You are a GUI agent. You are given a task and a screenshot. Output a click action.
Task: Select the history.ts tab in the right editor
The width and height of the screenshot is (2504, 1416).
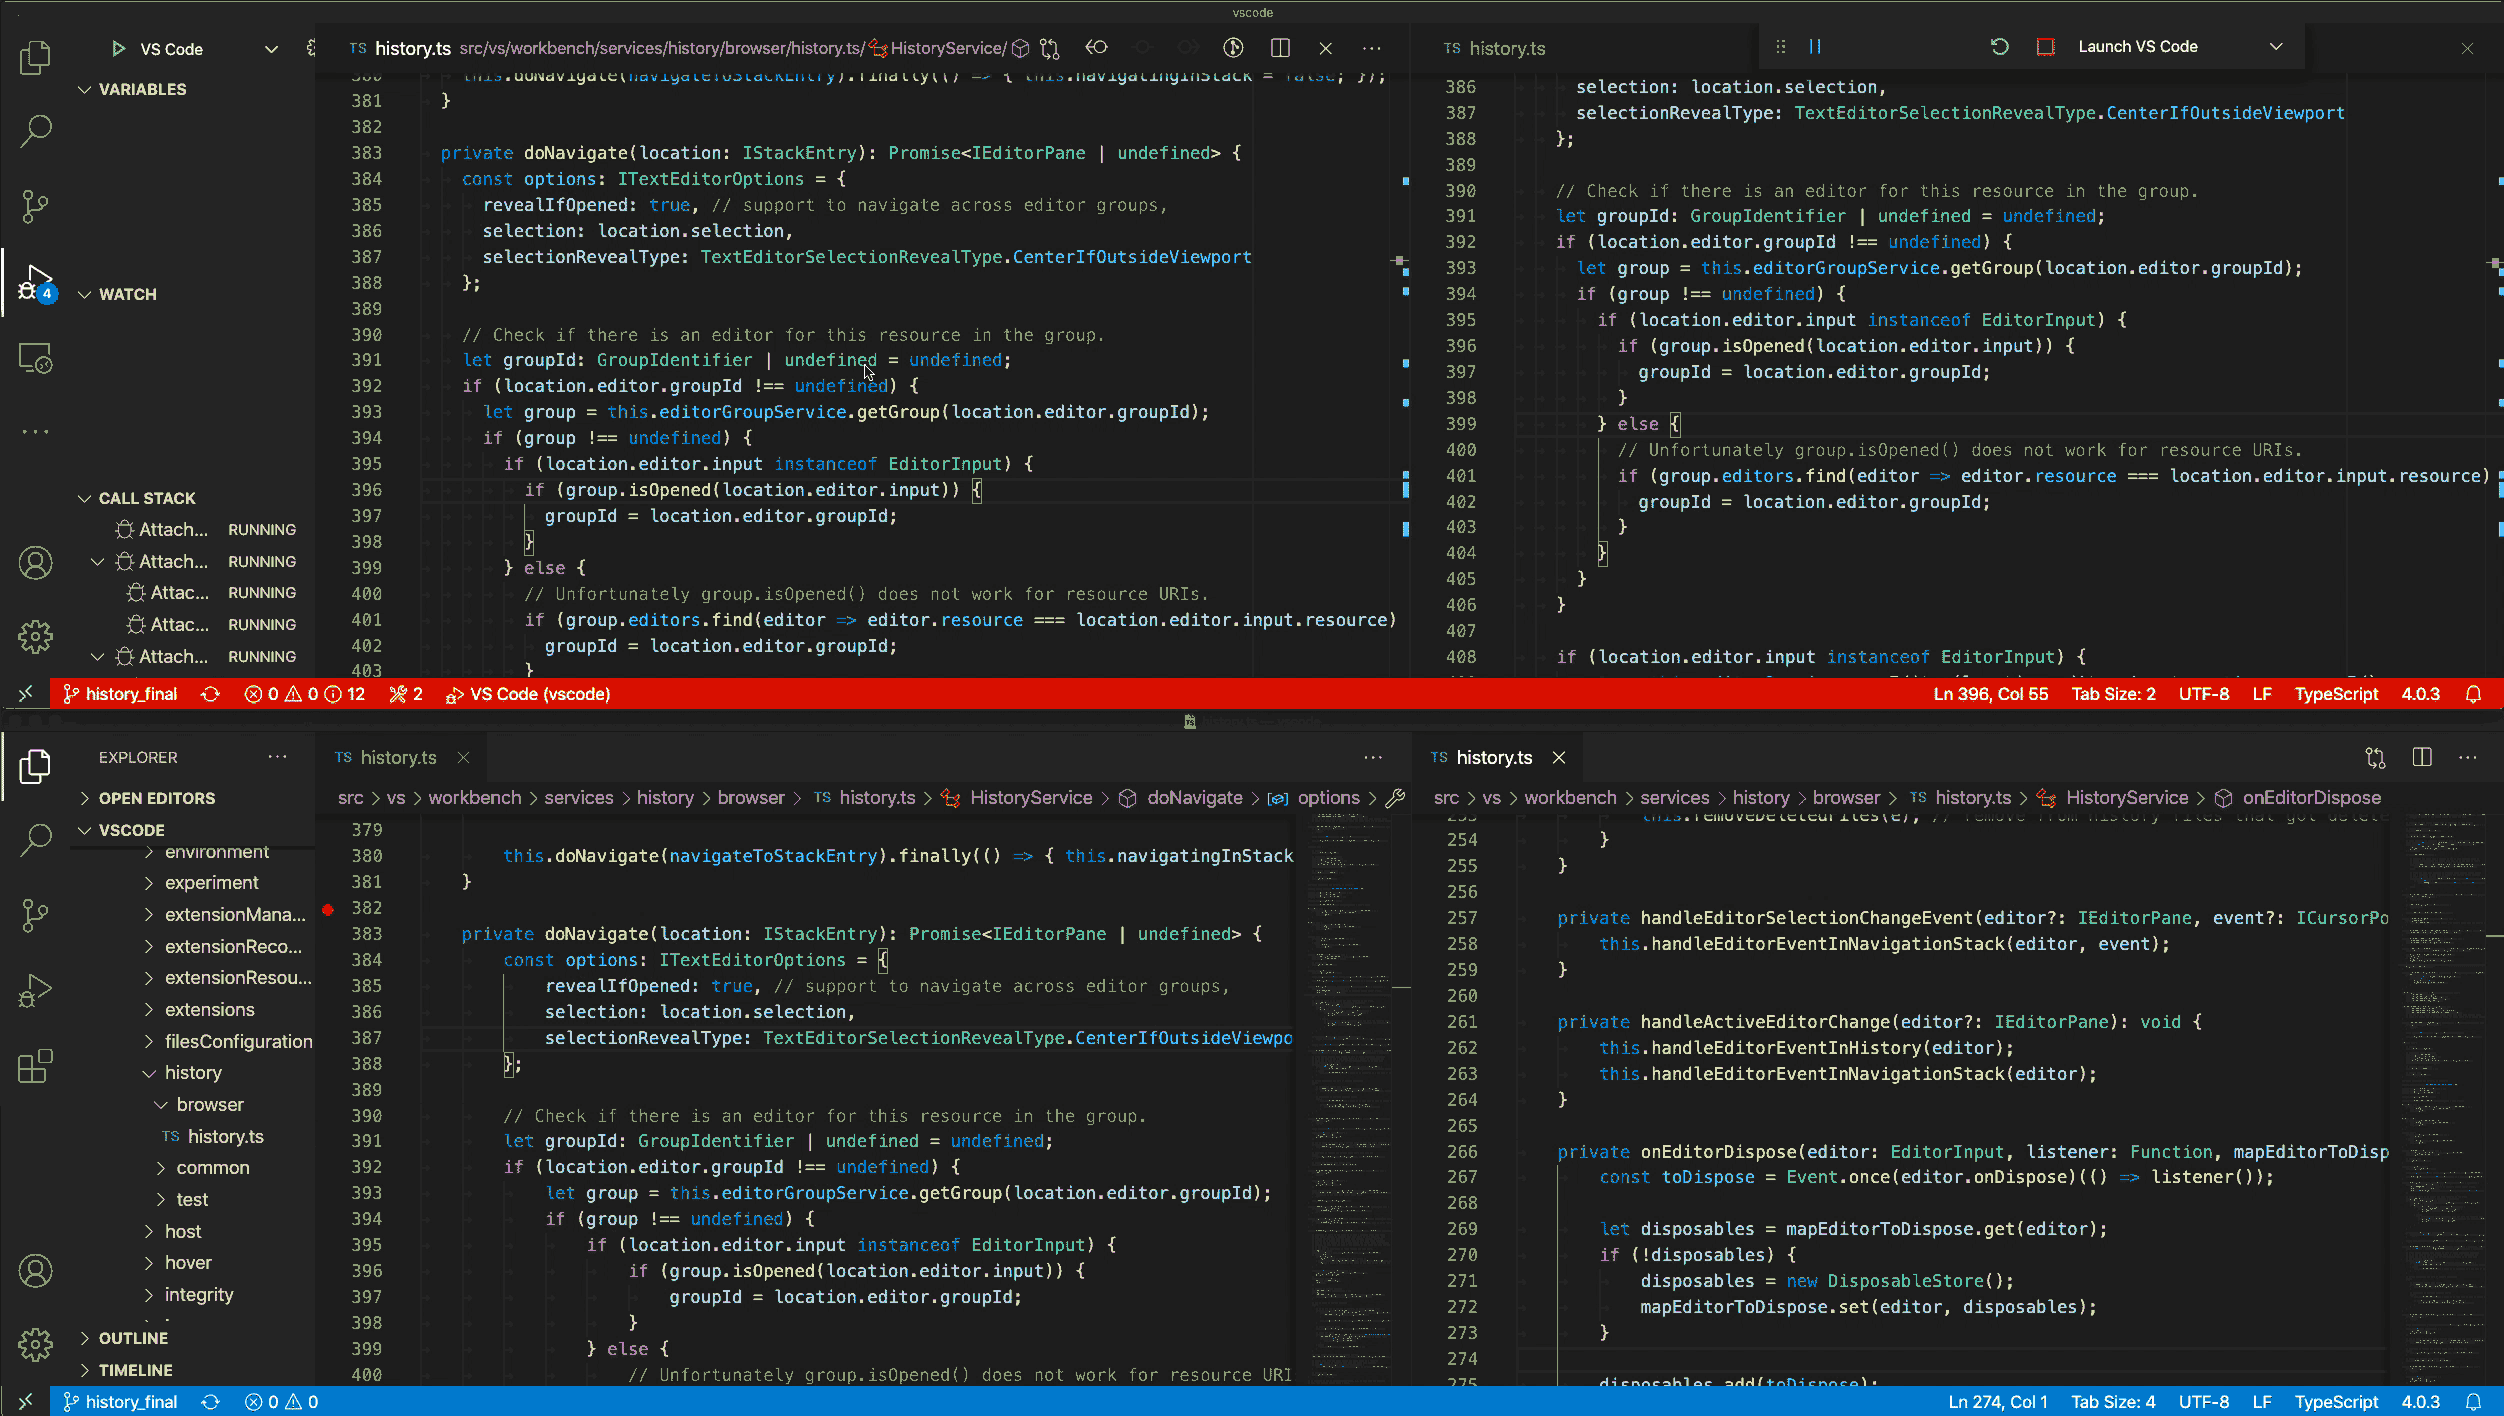point(1494,757)
